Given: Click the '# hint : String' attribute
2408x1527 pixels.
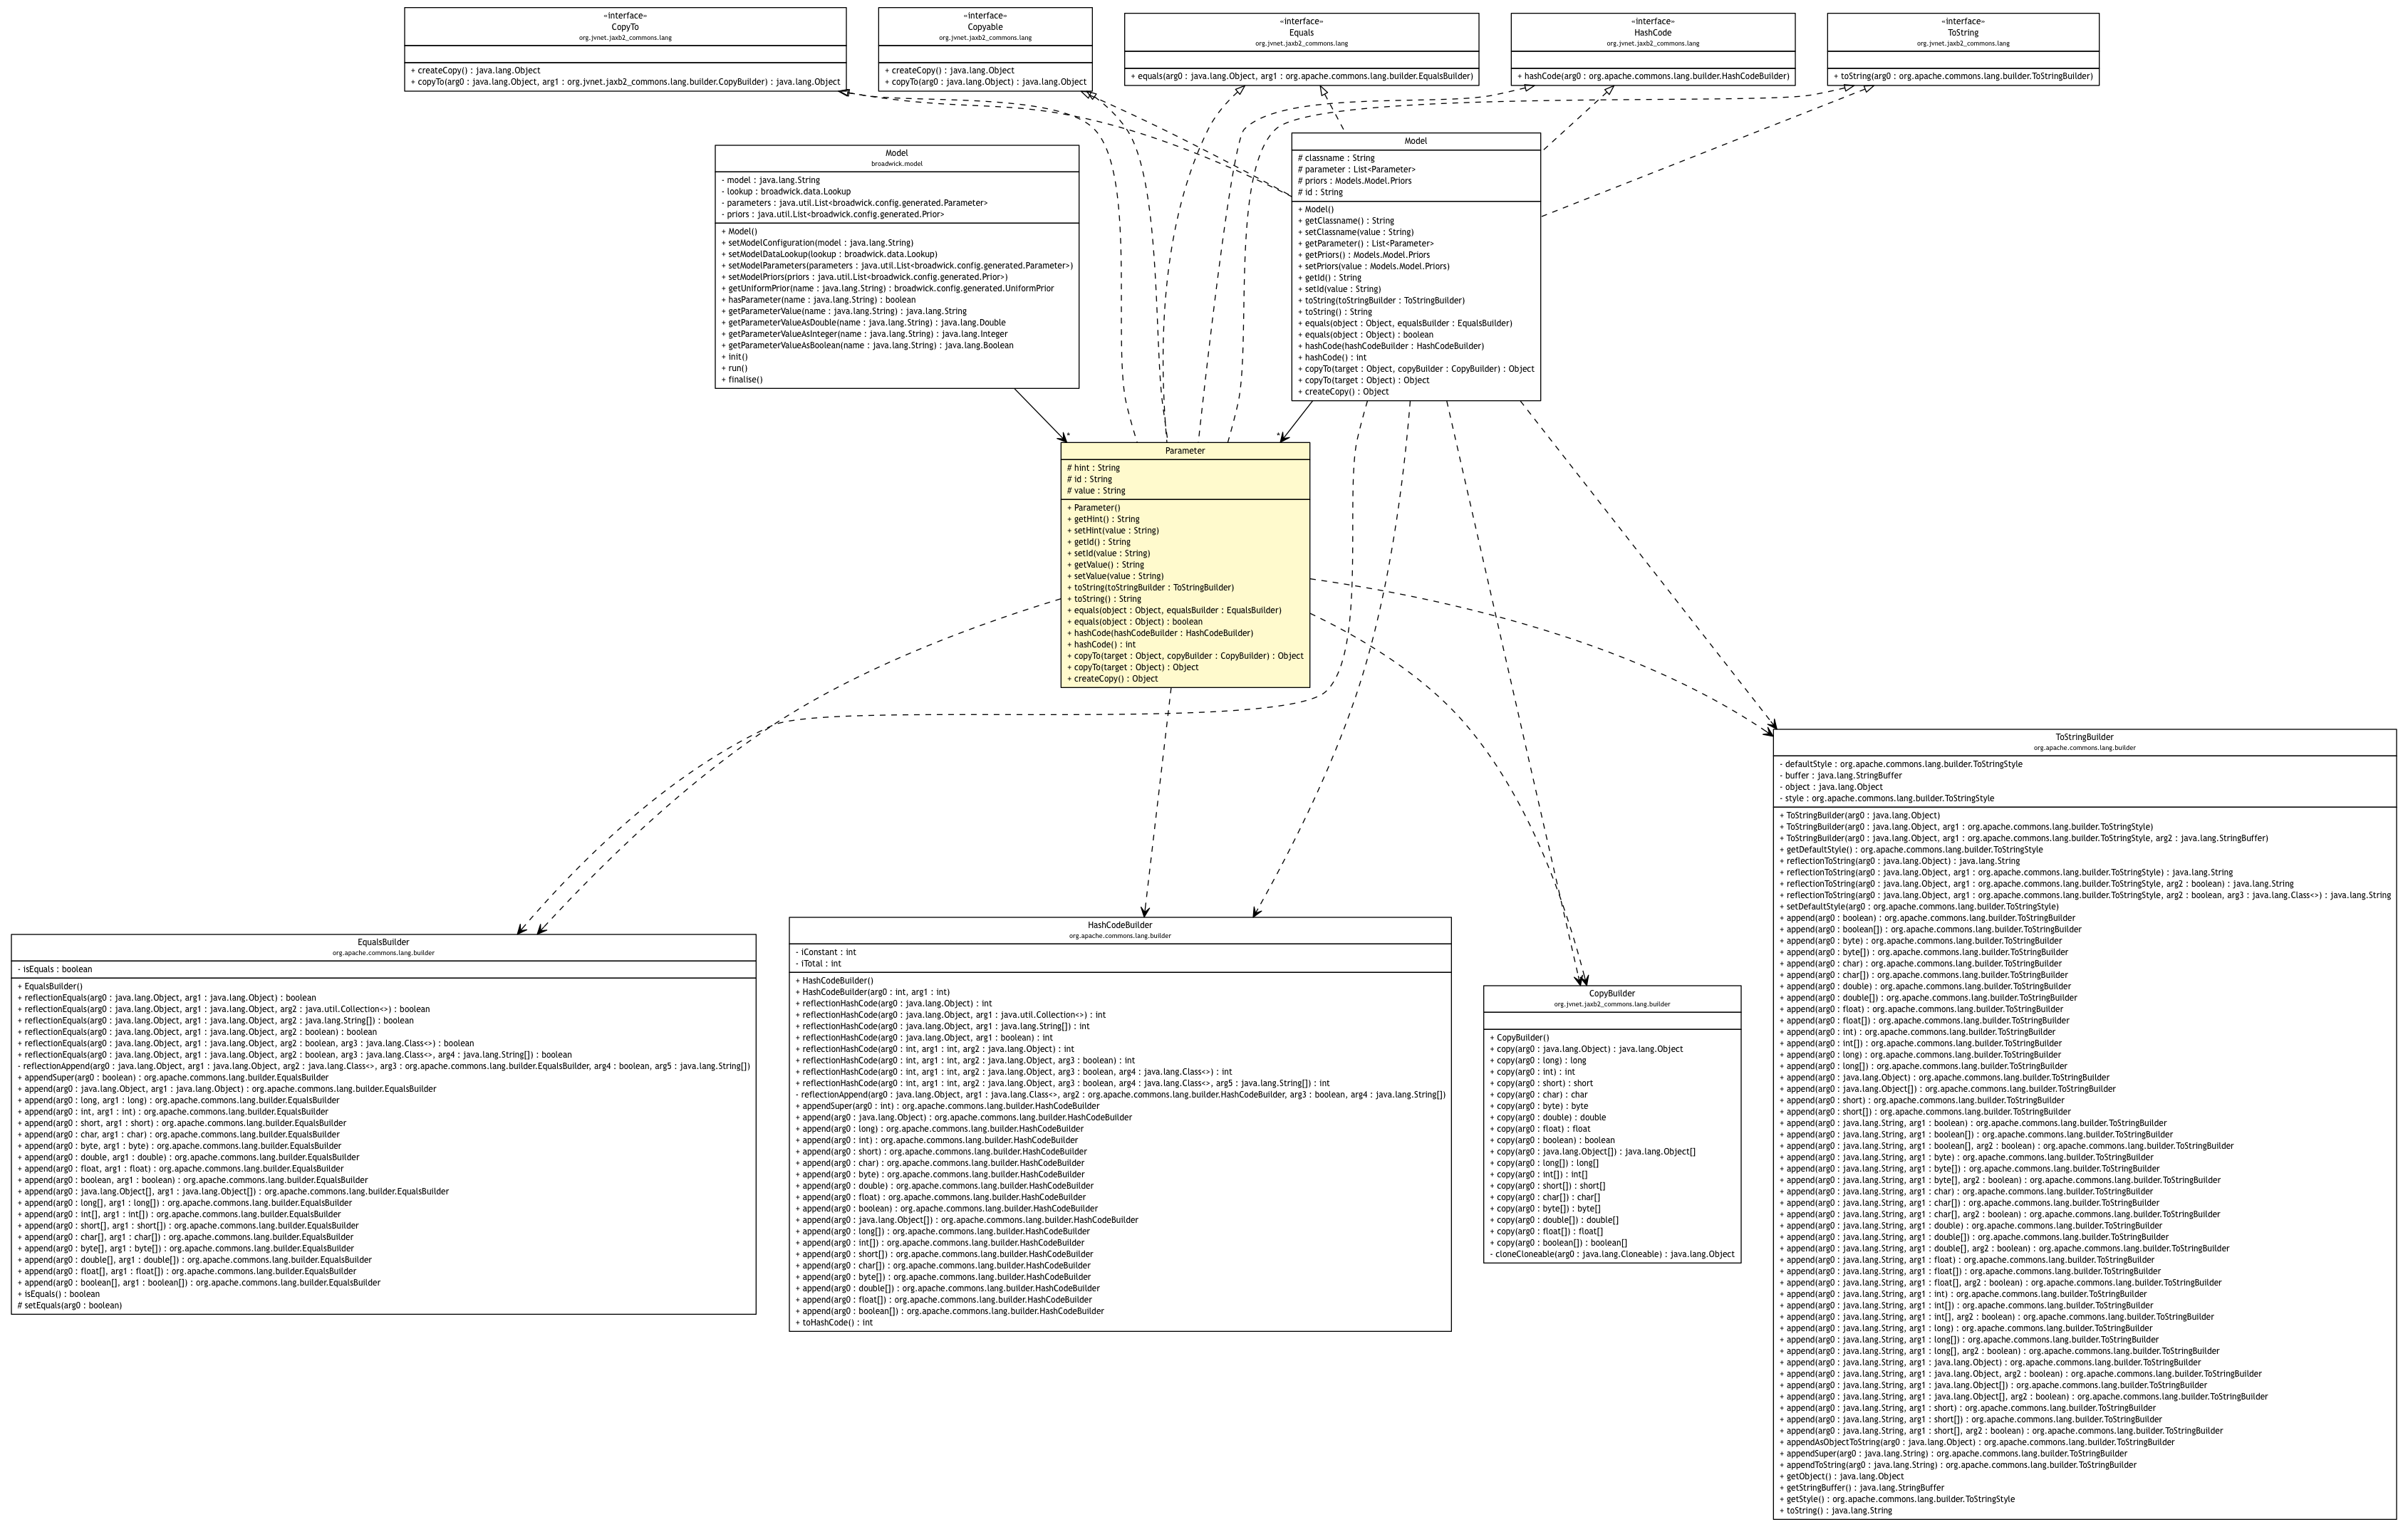Looking at the screenshot, I should click(1093, 468).
